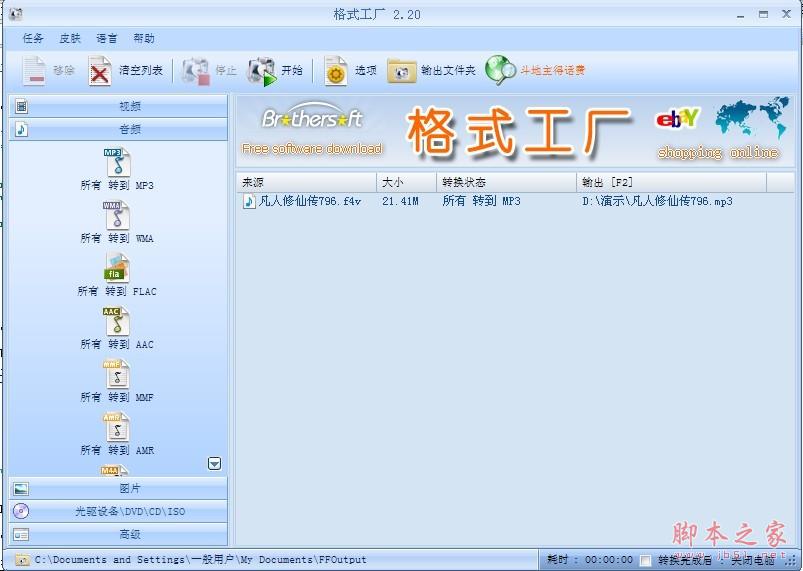Start conversion with the 开始 icon

point(262,71)
